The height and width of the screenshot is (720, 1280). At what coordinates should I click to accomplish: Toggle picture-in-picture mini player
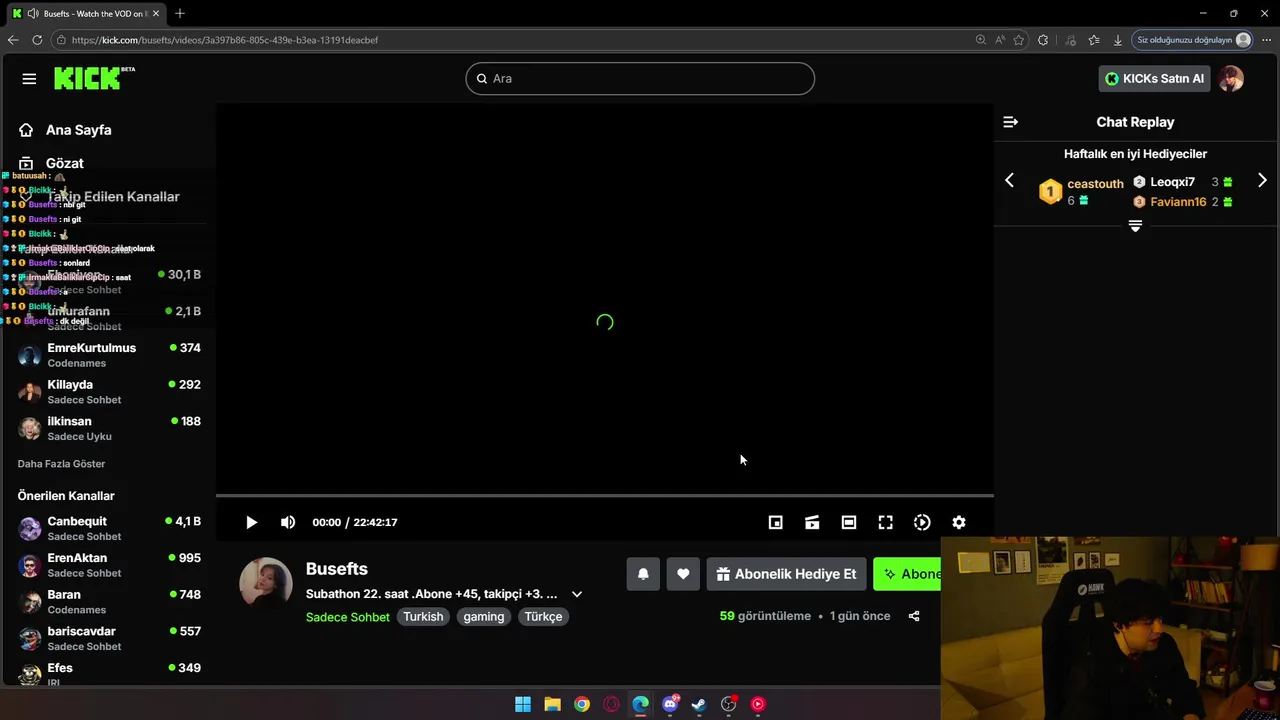775,522
